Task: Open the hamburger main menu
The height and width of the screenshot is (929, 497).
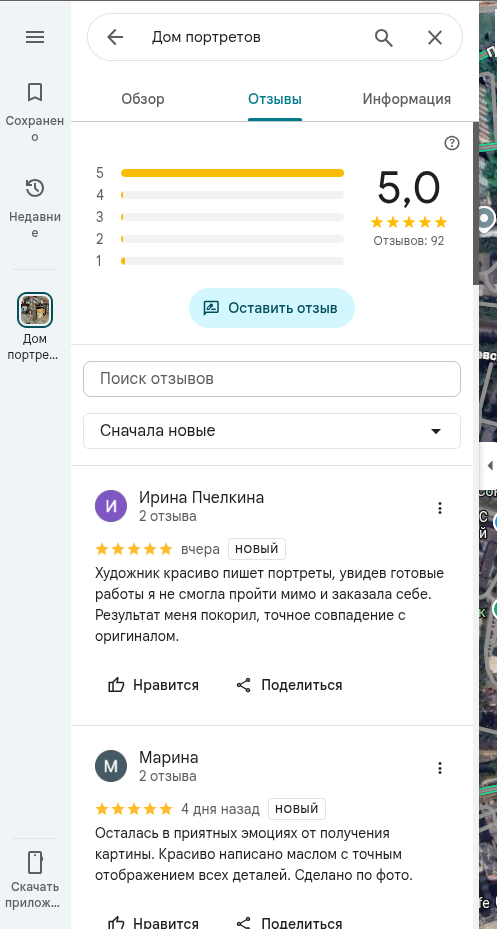Action: coord(35,37)
